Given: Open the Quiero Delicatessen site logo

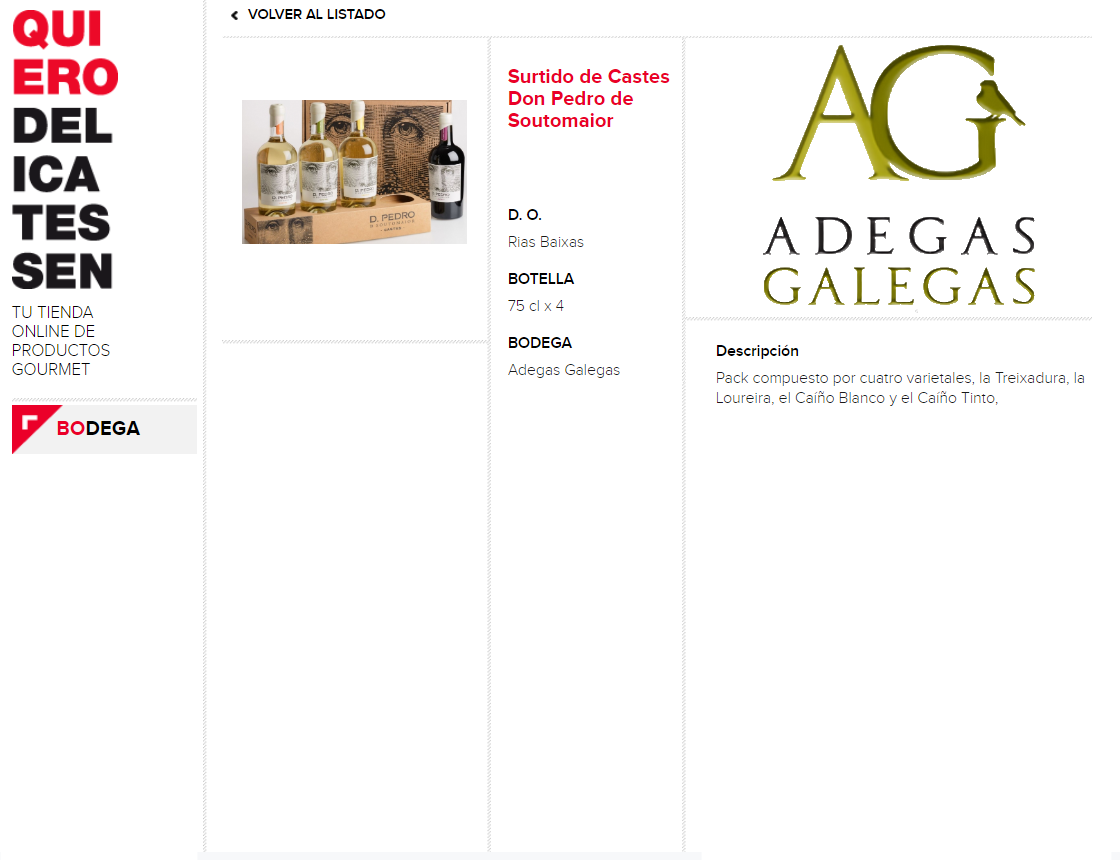Looking at the screenshot, I should pyautogui.click(x=65, y=150).
